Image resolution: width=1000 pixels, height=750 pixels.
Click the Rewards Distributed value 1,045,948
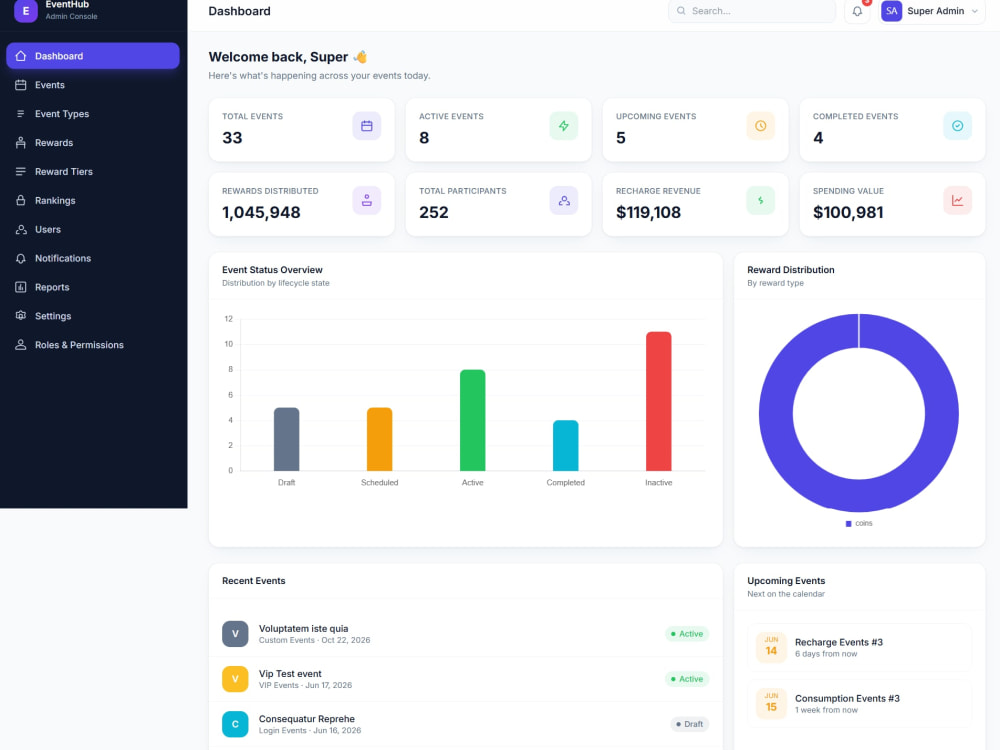[261, 212]
